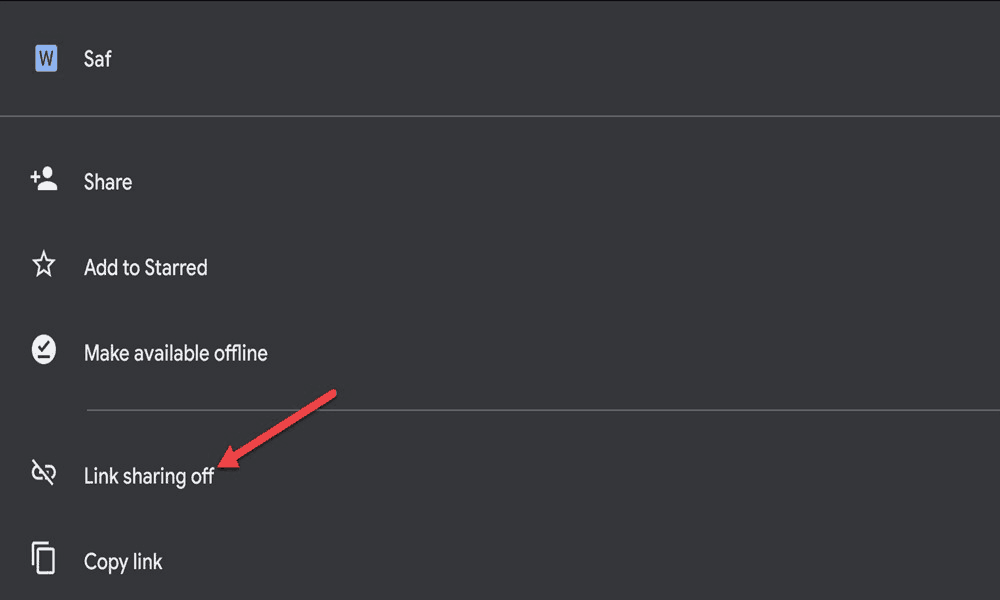
Task: Copy the Saf document's link to clipboard
Action: [500, 561]
